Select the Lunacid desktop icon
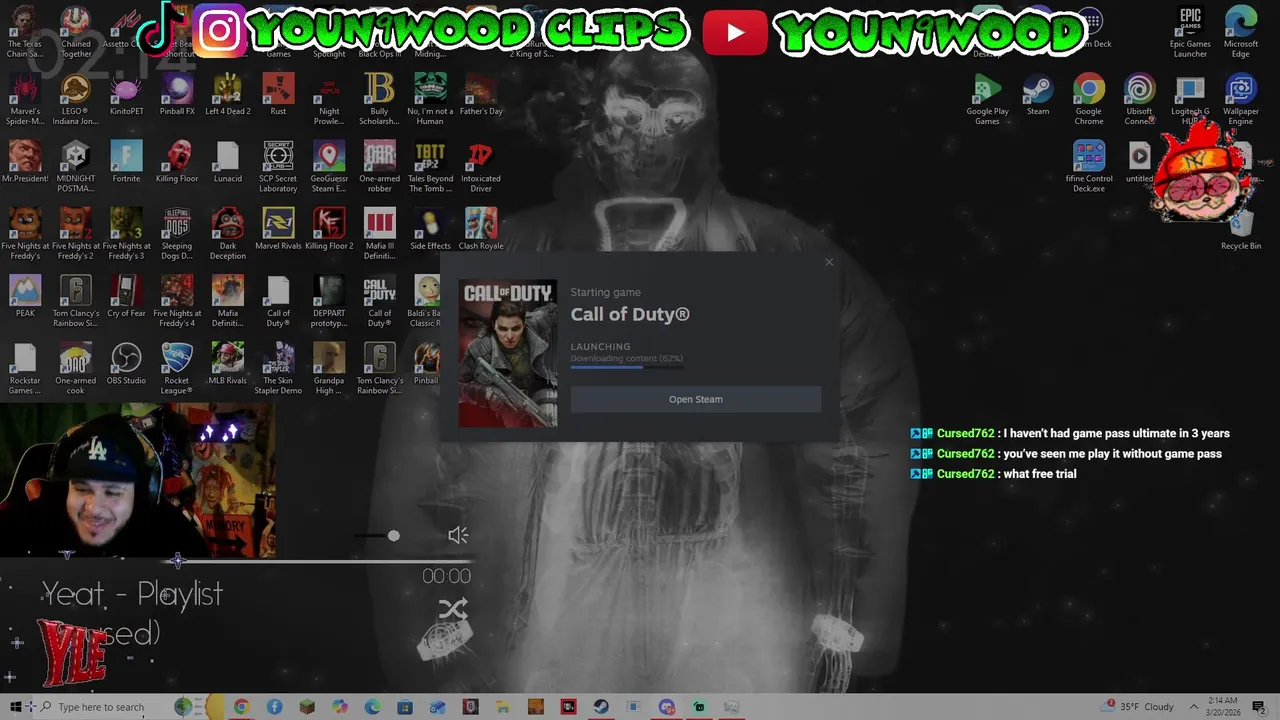Image resolution: width=1280 pixels, height=720 pixels. tap(227, 162)
